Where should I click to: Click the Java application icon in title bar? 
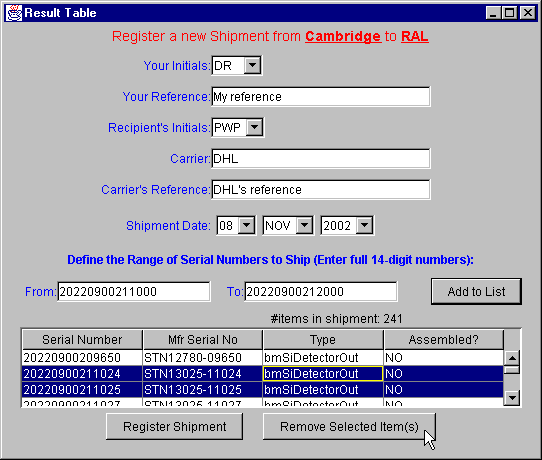click(14, 13)
